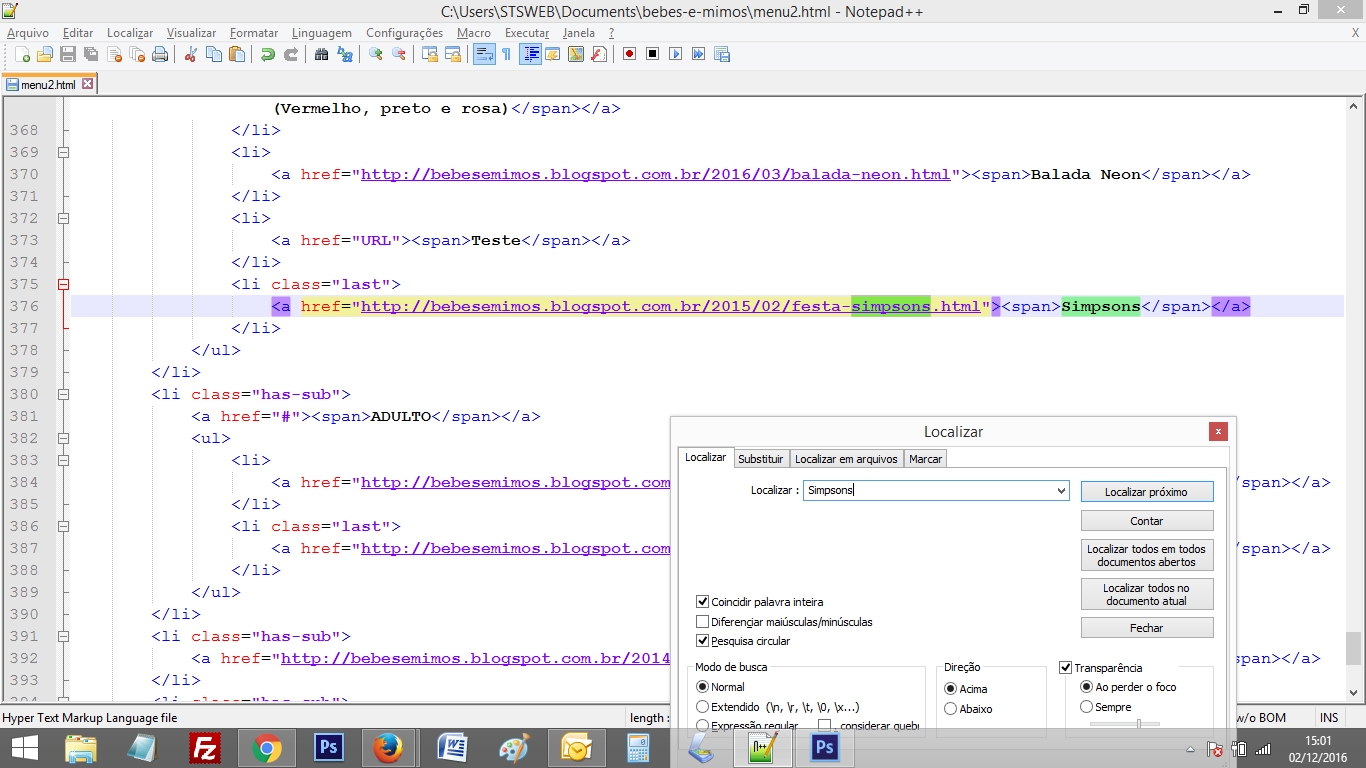Switch to the Marcar tab
Image resolution: width=1366 pixels, height=768 pixels.
[925, 459]
